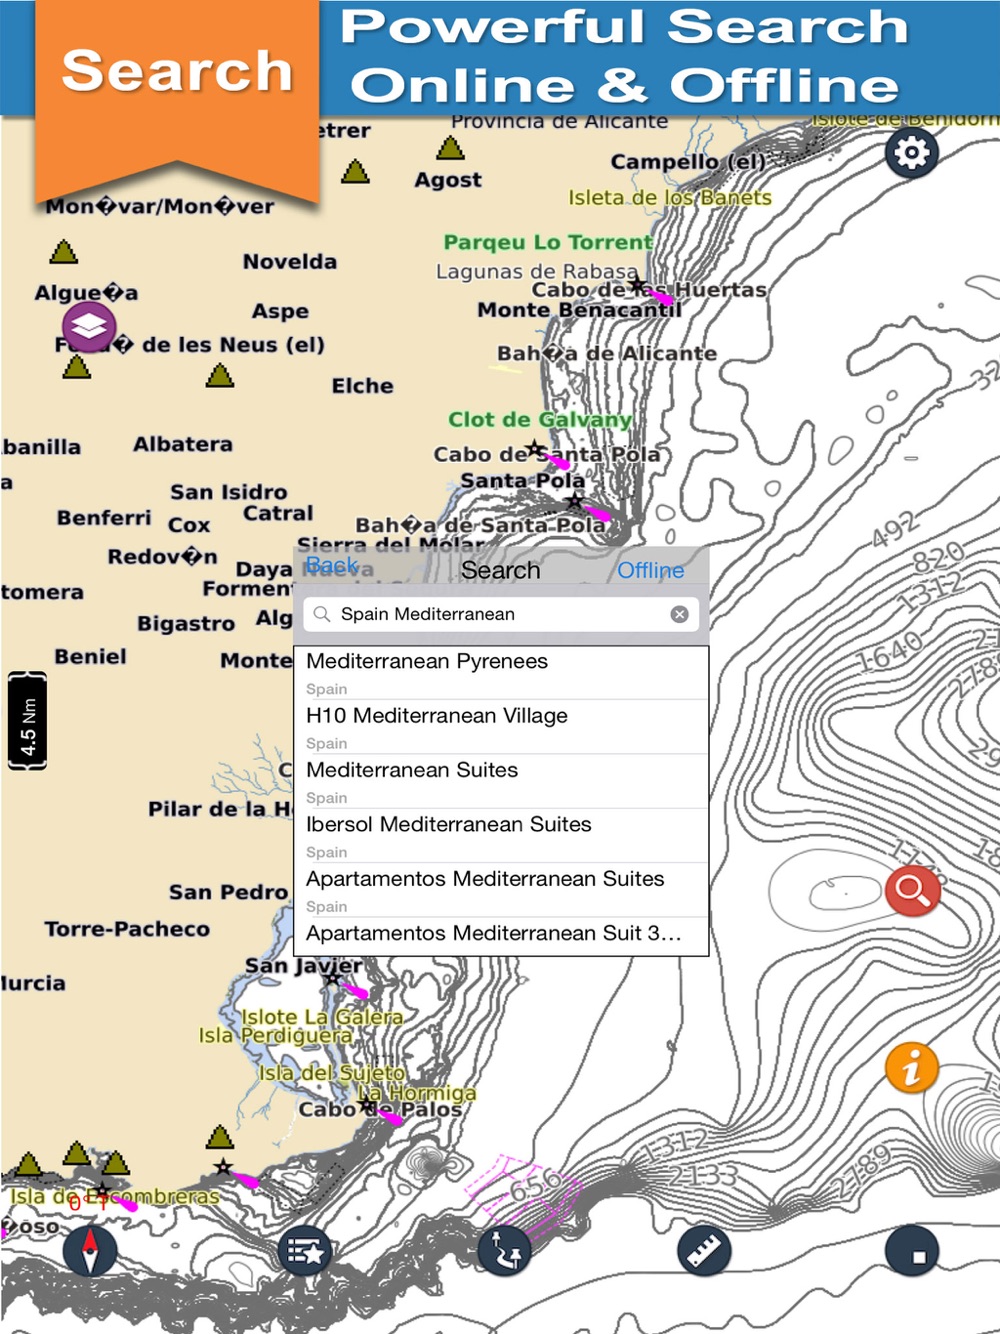The height and width of the screenshot is (1334, 1000).
Task: Tap the 1640 depth contour label
Action: click(x=889, y=651)
